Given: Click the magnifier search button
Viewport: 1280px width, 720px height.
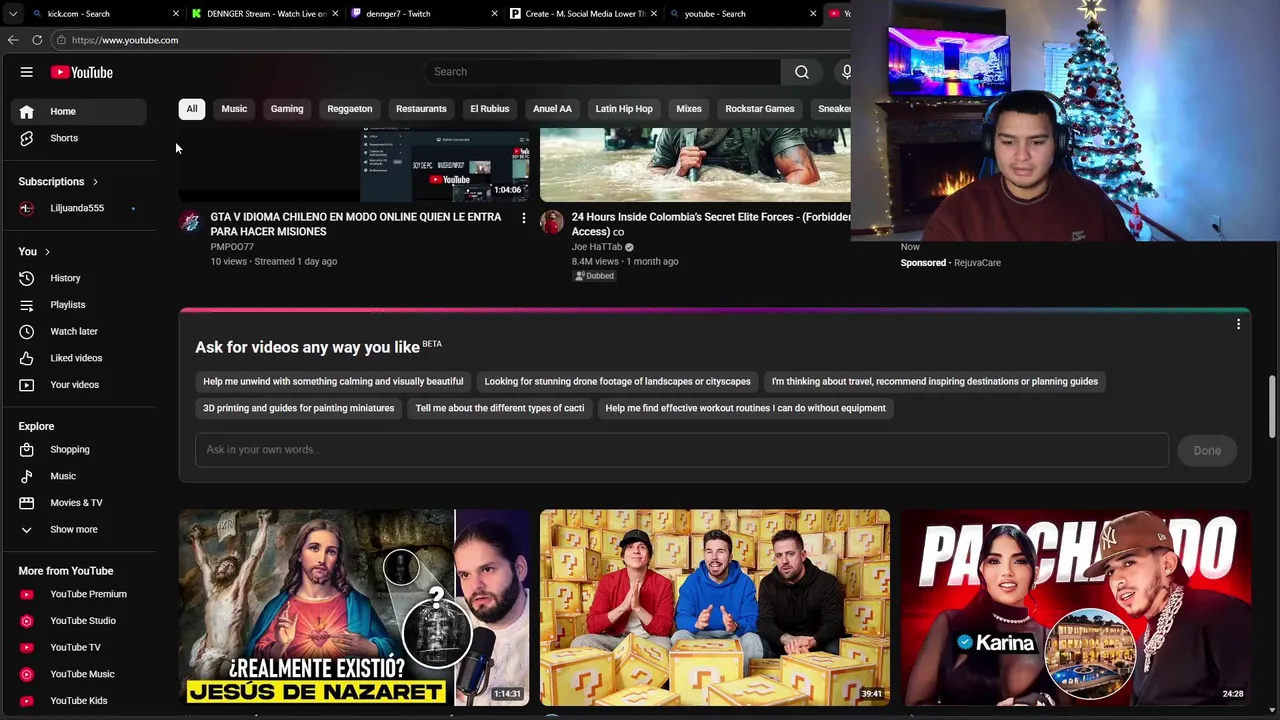Looking at the screenshot, I should pyautogui.click(x=802, y=72).
